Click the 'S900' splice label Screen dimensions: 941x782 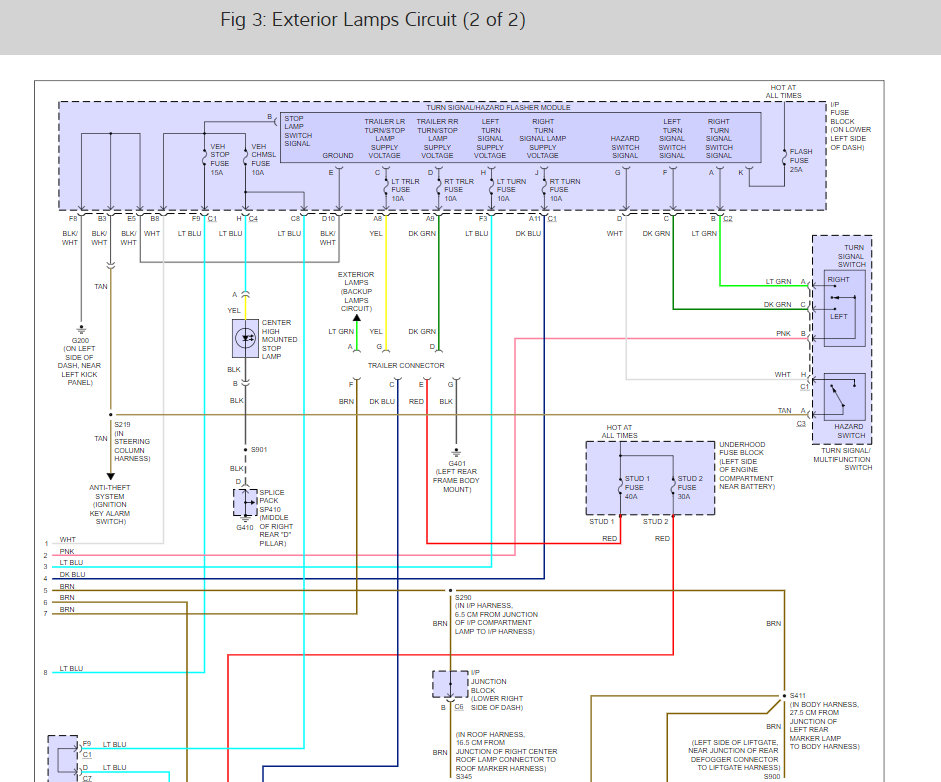pyautogui.click(x=772, y=777)
